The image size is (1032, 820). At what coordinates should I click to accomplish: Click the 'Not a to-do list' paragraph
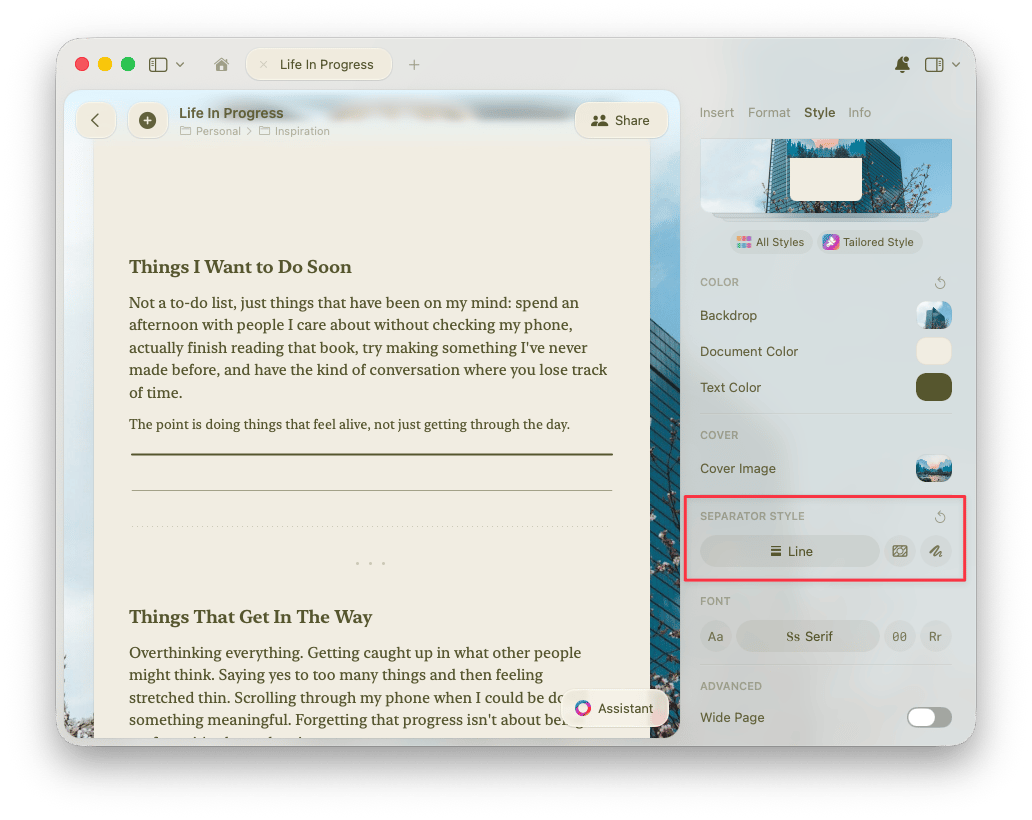369,347
